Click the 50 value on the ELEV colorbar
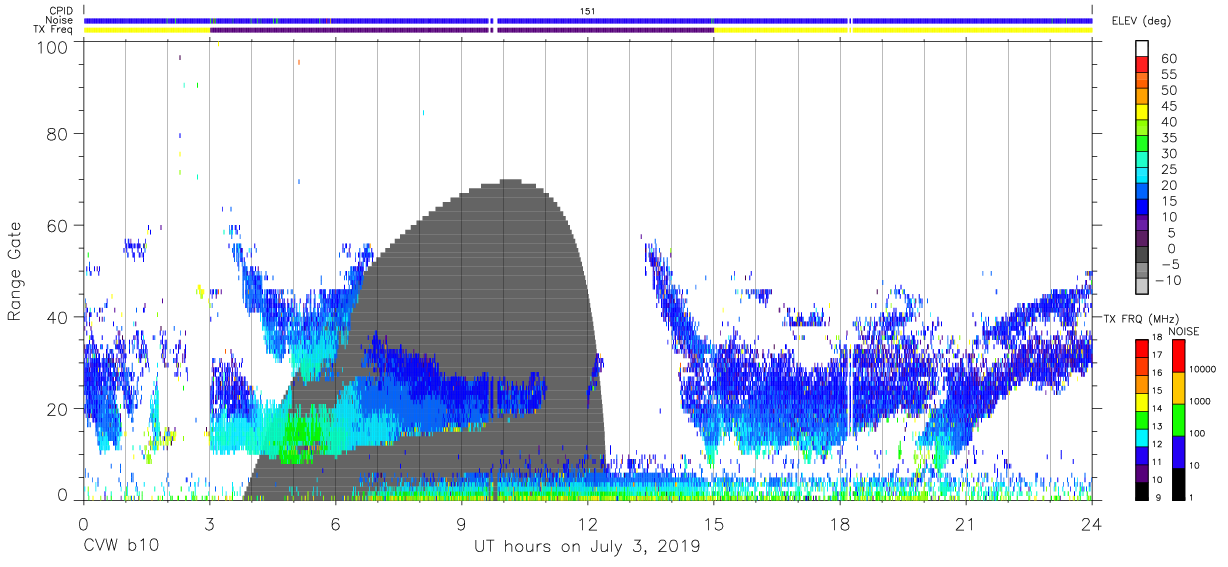This screenshot has height=567, width=1228. (x=1168, y=91)
